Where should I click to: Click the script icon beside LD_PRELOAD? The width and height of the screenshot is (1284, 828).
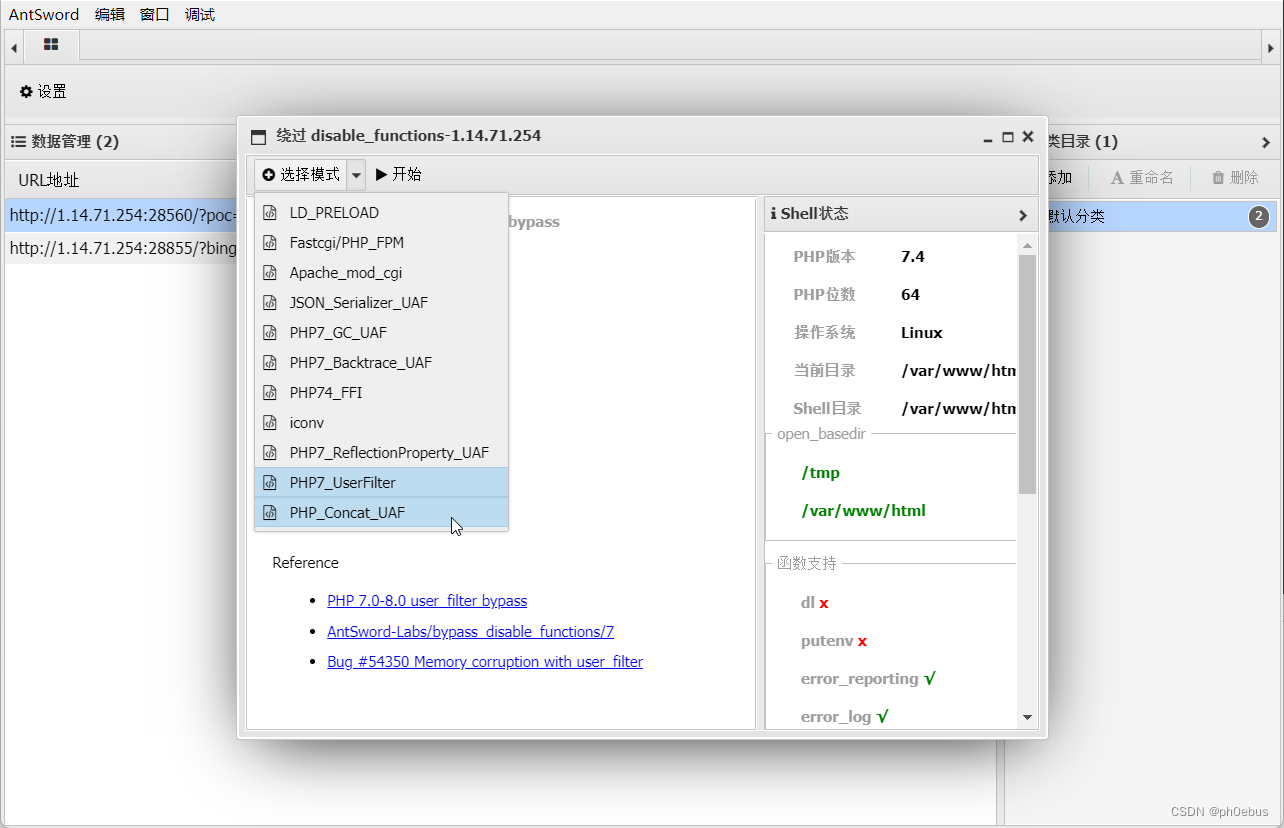pos(269,212)
